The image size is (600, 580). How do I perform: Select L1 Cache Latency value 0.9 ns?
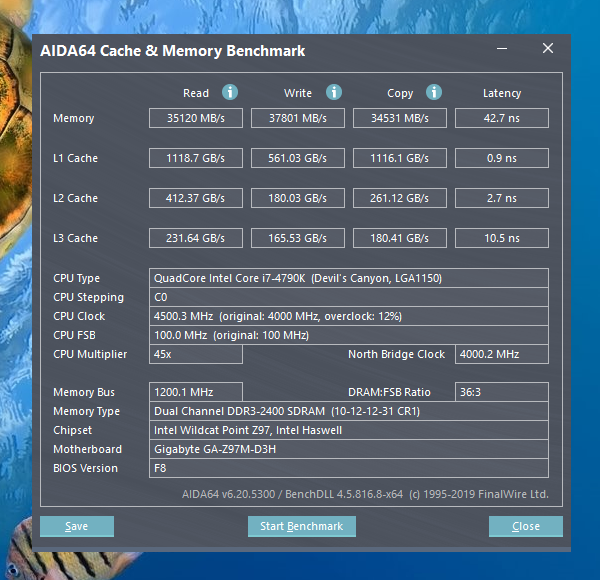(x=502, y=158)
